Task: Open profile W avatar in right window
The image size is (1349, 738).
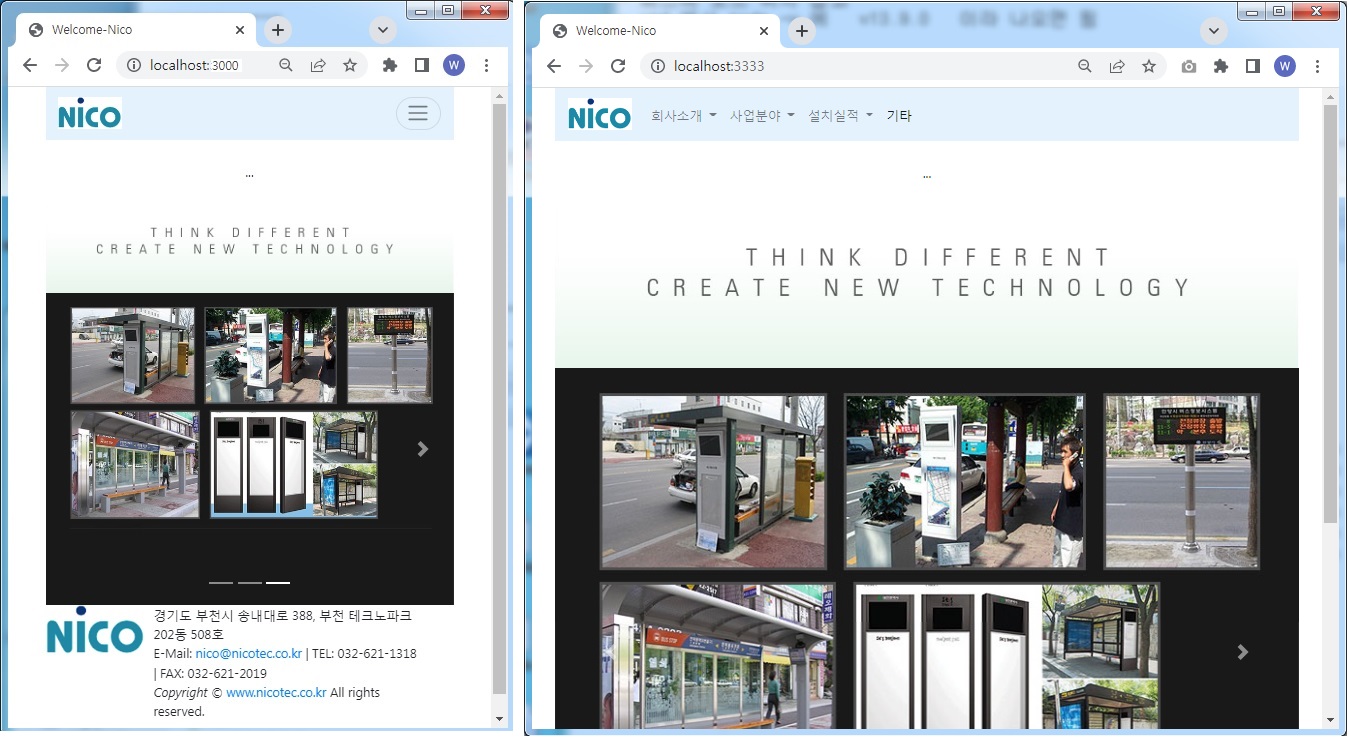Action: [x=1285, y=66]
